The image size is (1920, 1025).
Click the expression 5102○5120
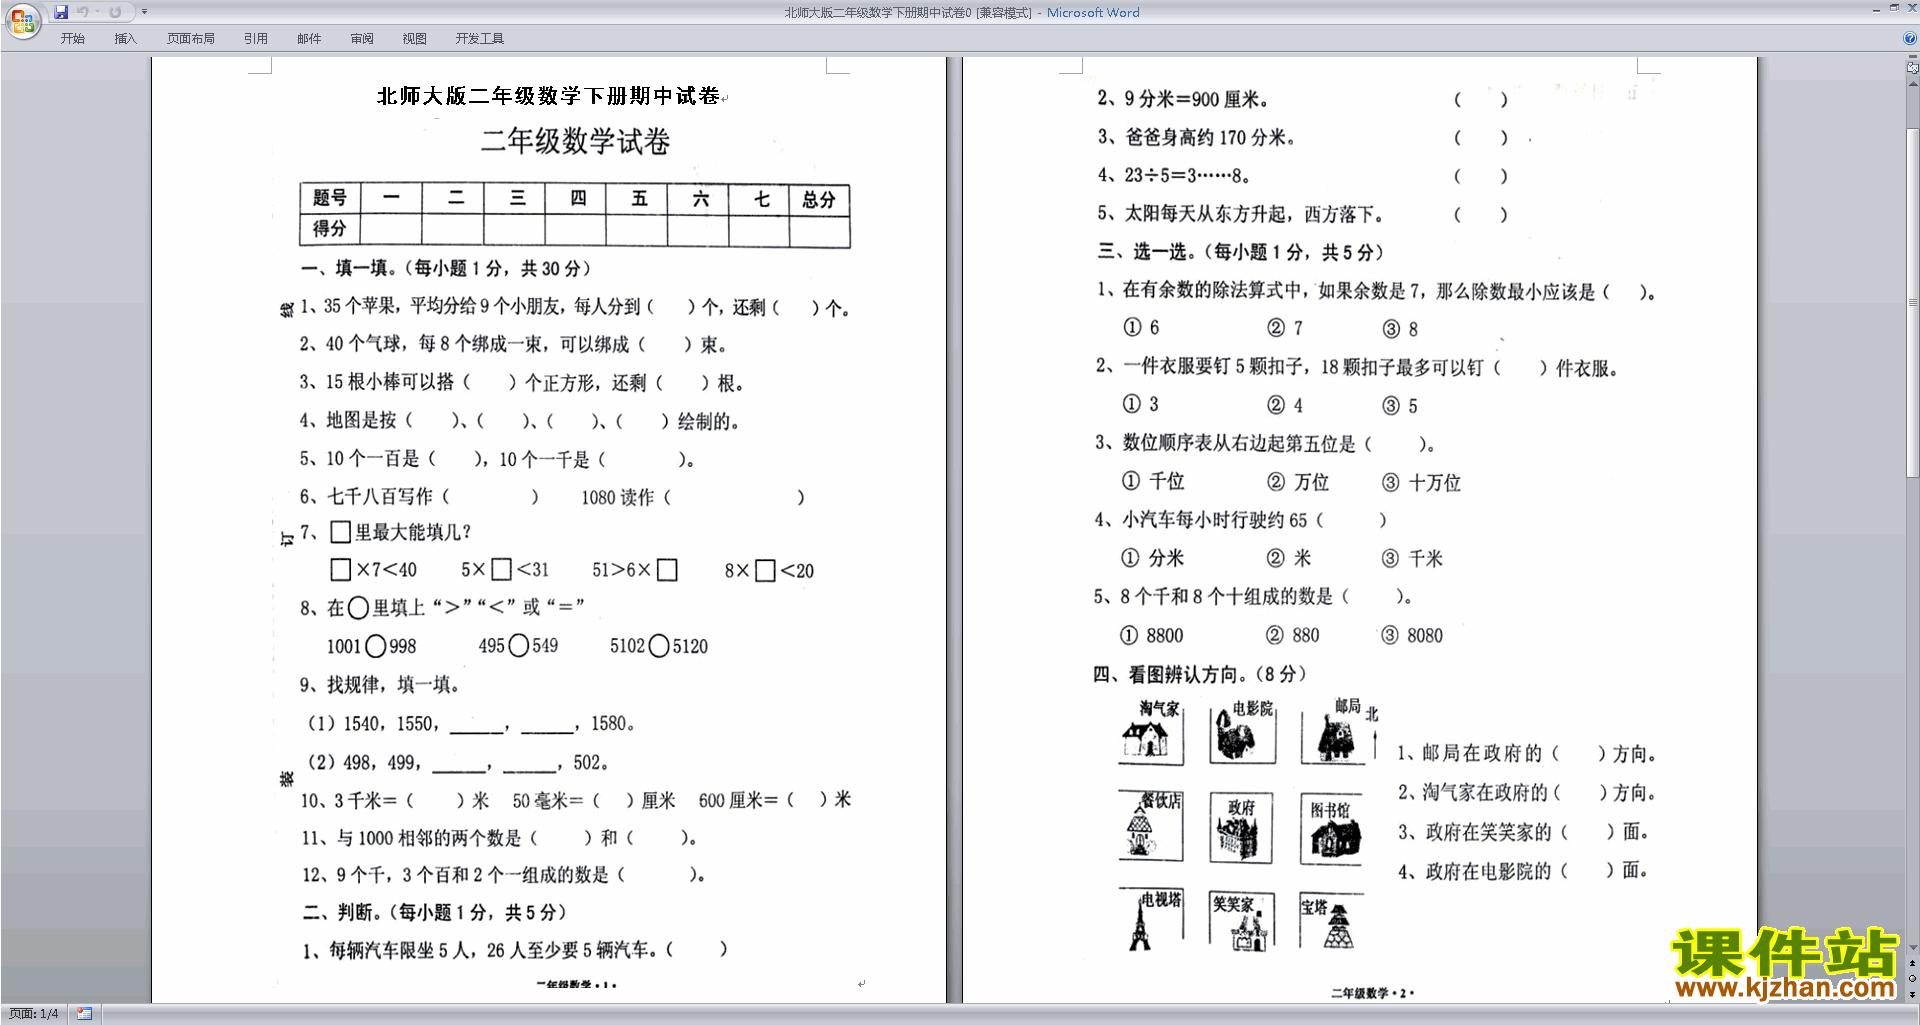coord(659,646)
